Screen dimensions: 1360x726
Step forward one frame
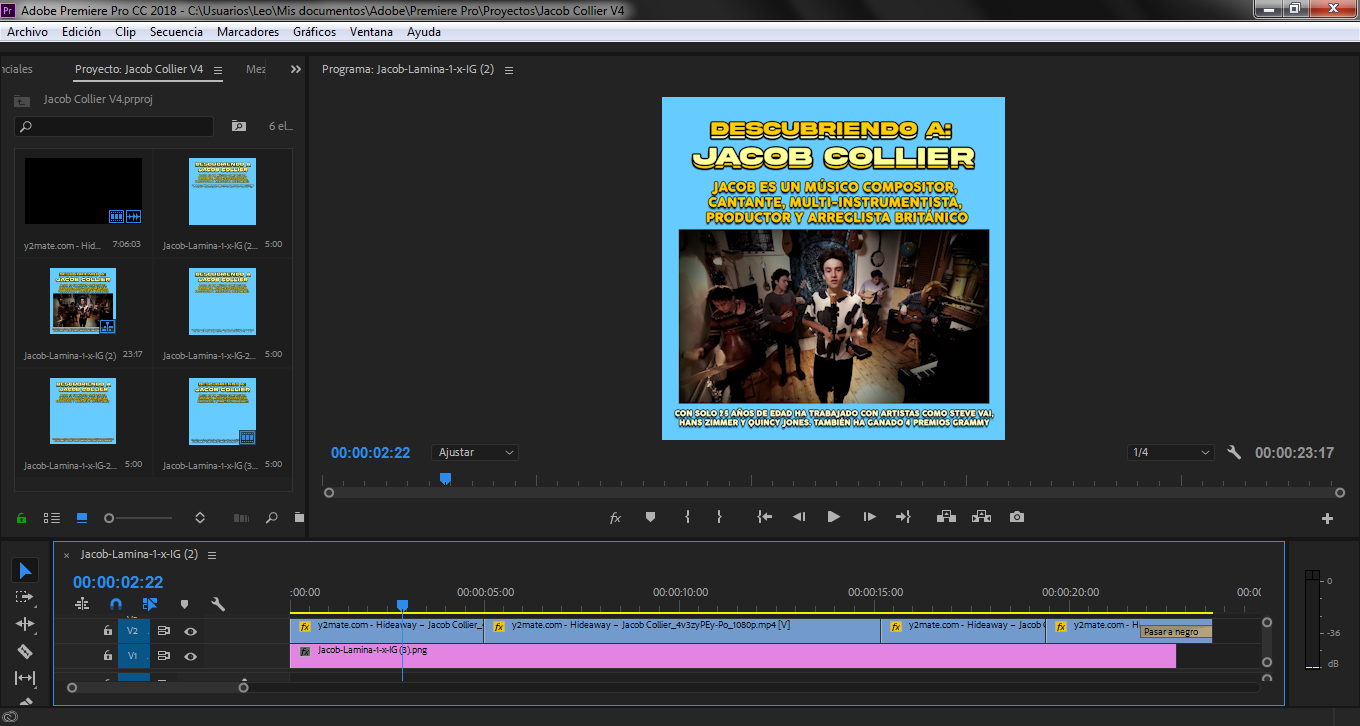coord(869,517)
